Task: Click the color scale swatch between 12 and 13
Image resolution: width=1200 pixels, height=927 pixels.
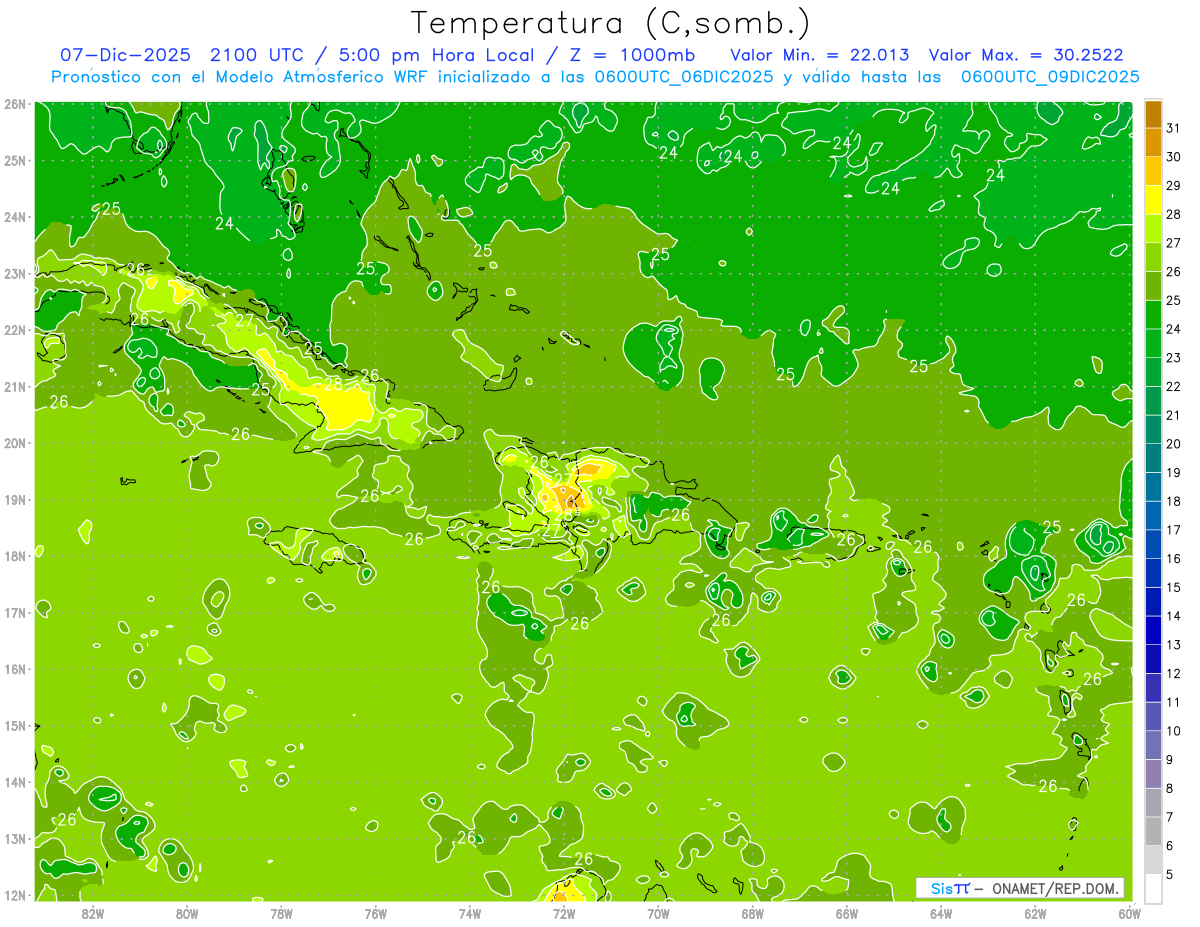Action: [1153, 658]
